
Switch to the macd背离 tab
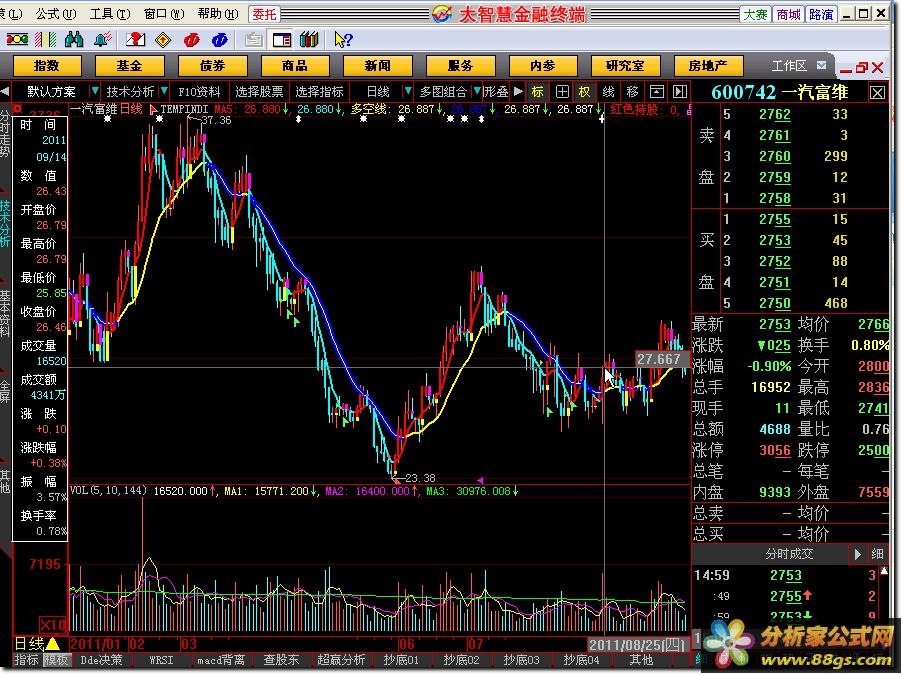tap(221, 660)
